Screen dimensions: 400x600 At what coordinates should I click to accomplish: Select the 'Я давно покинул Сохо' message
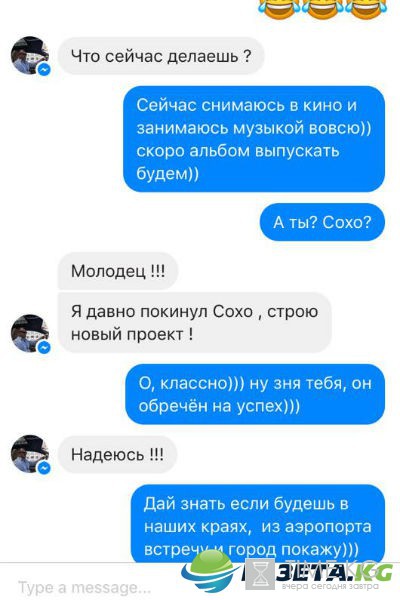coord(194,322)
